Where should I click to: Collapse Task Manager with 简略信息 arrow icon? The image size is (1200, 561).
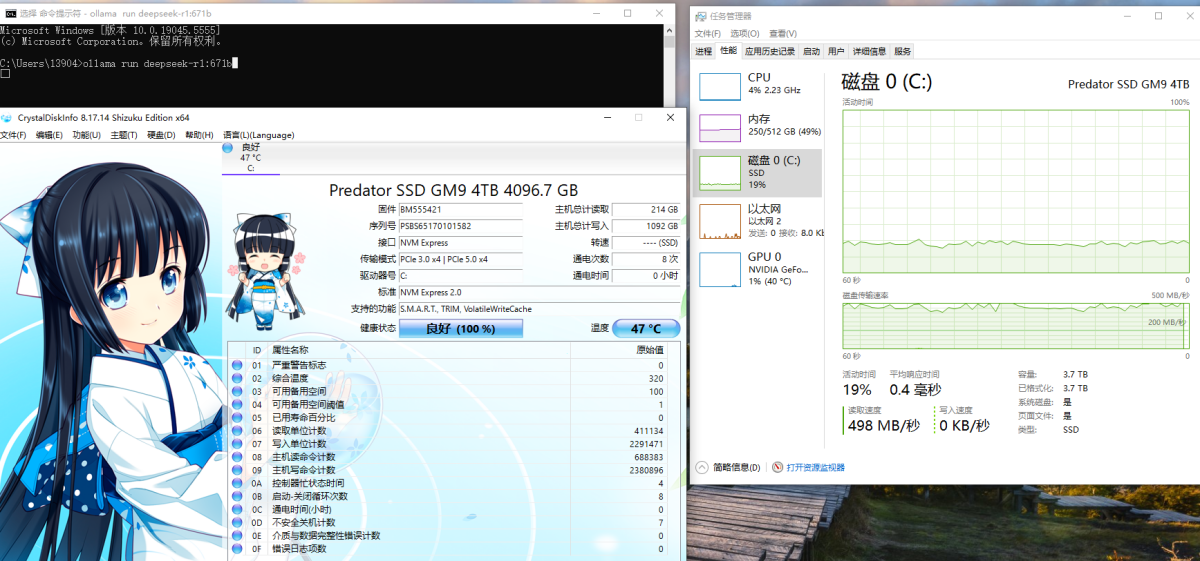pyautogui.click(x=701, y=467)
